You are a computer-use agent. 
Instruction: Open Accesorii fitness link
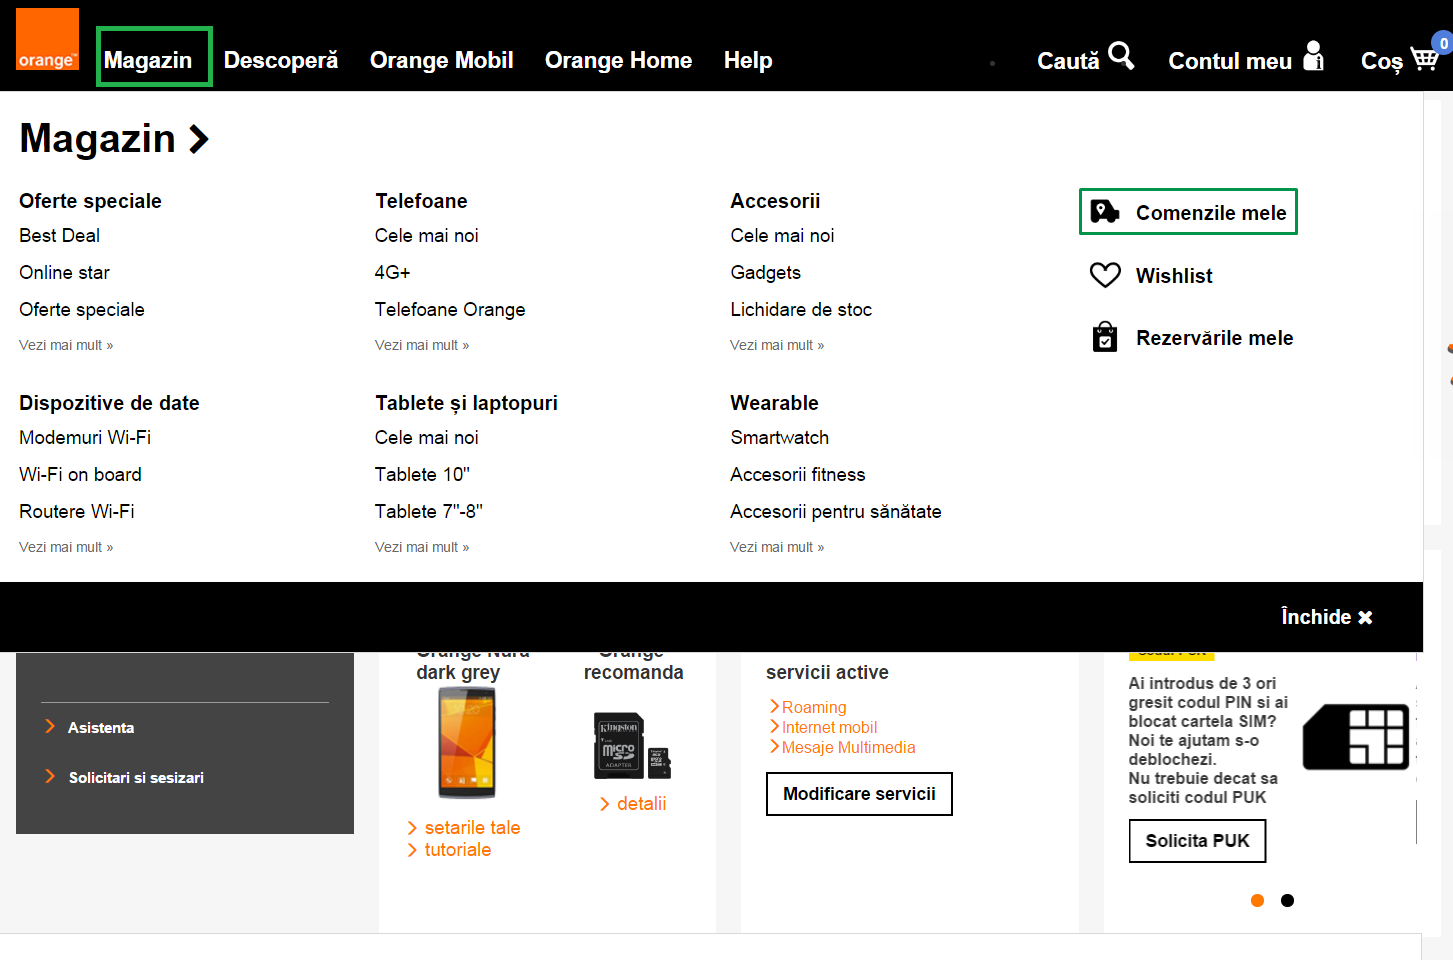pos(798,475)
